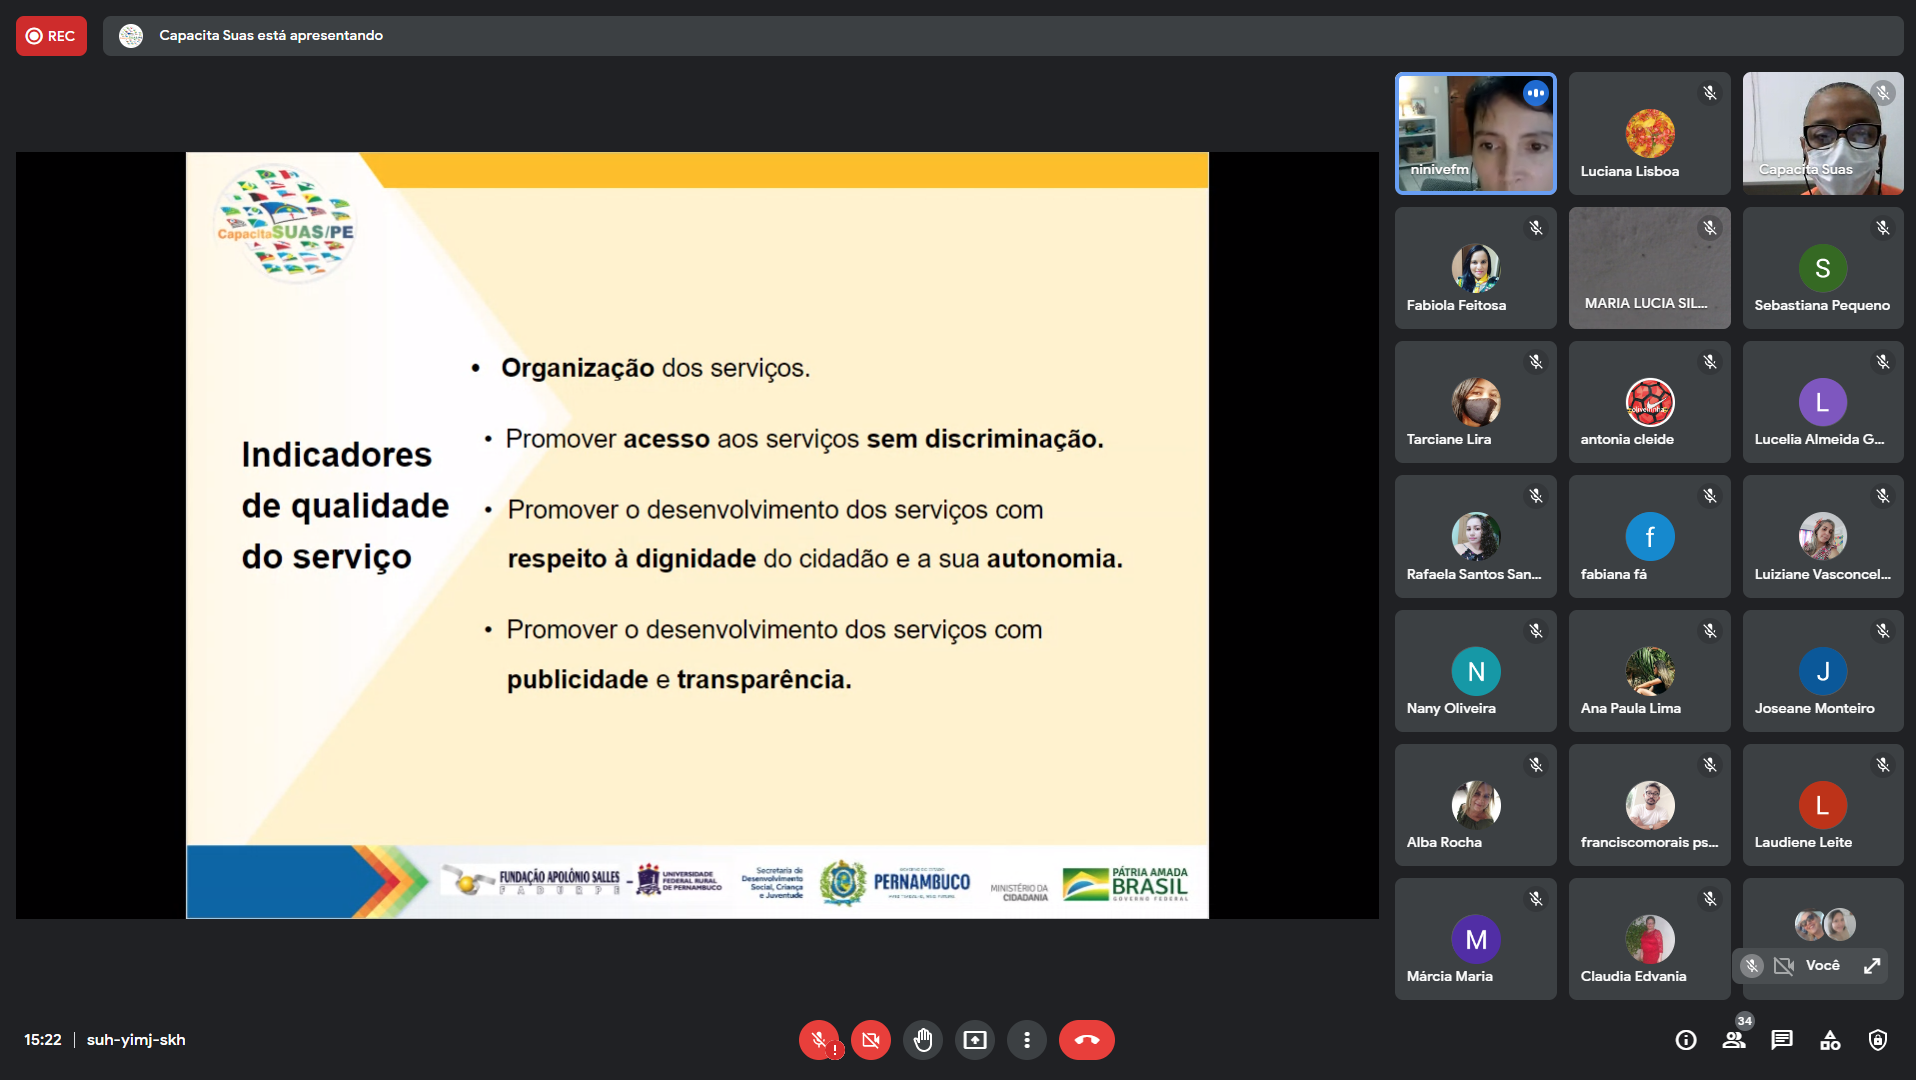Open the chat messages panel
This screenshot has height=1080, width=1916.
click(1782, 1040)
